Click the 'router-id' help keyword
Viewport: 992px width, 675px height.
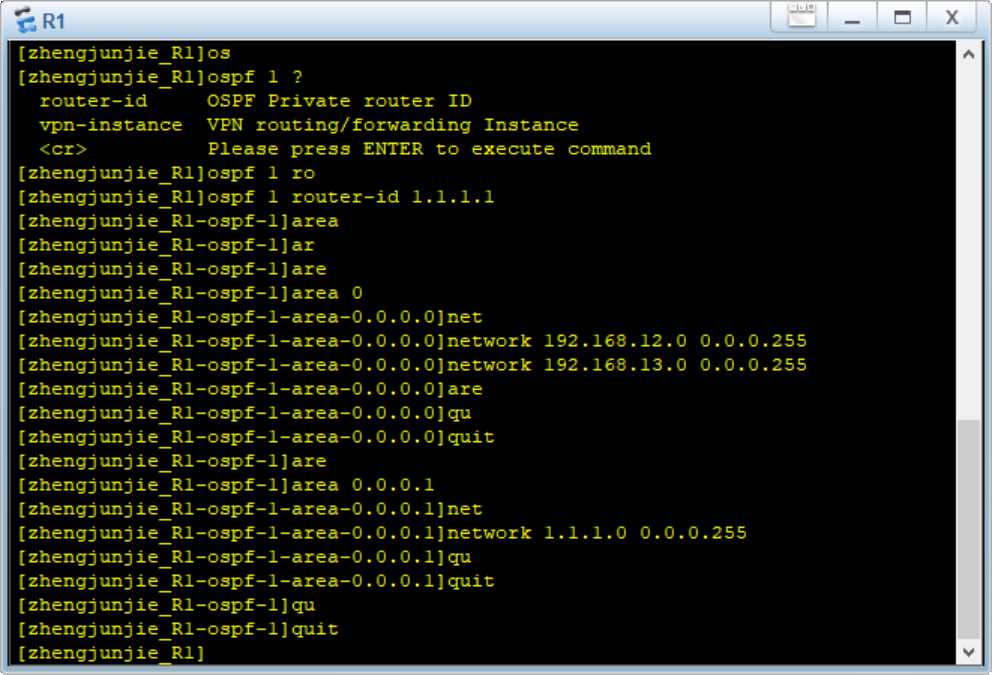pyautogui.click(x=93, y=101)
